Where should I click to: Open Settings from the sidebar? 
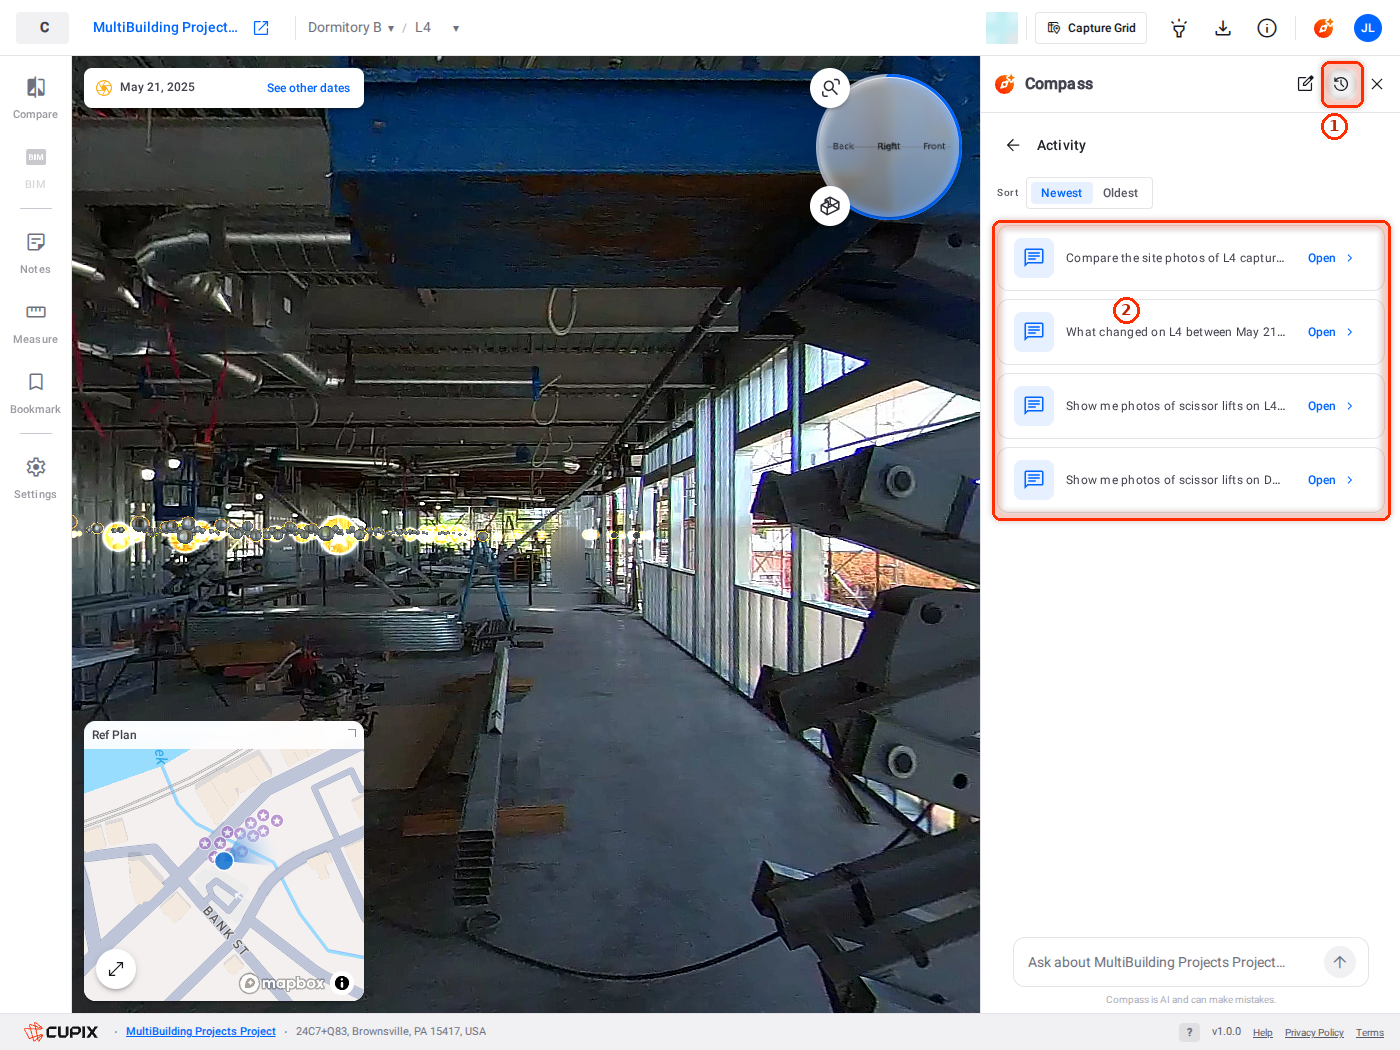point(35,478)
